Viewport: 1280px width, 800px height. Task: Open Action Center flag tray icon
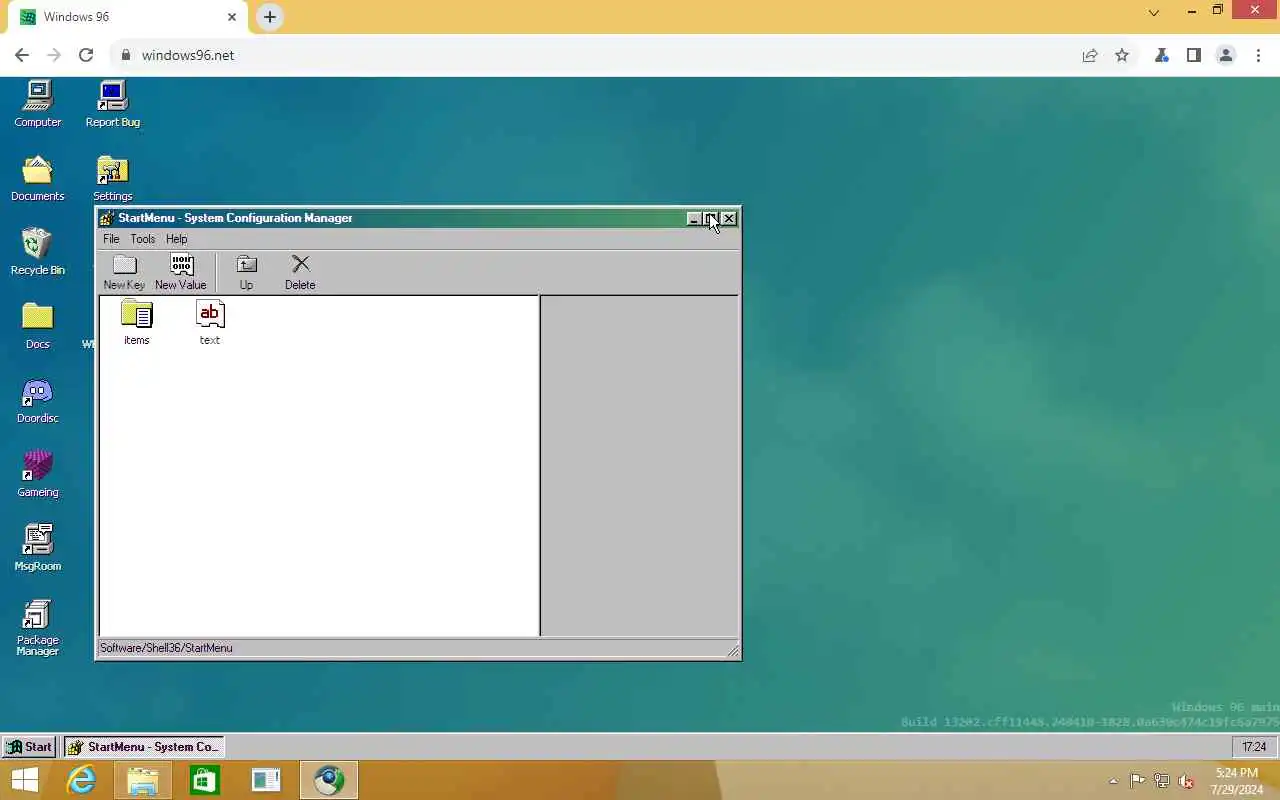click(1137, 781)
